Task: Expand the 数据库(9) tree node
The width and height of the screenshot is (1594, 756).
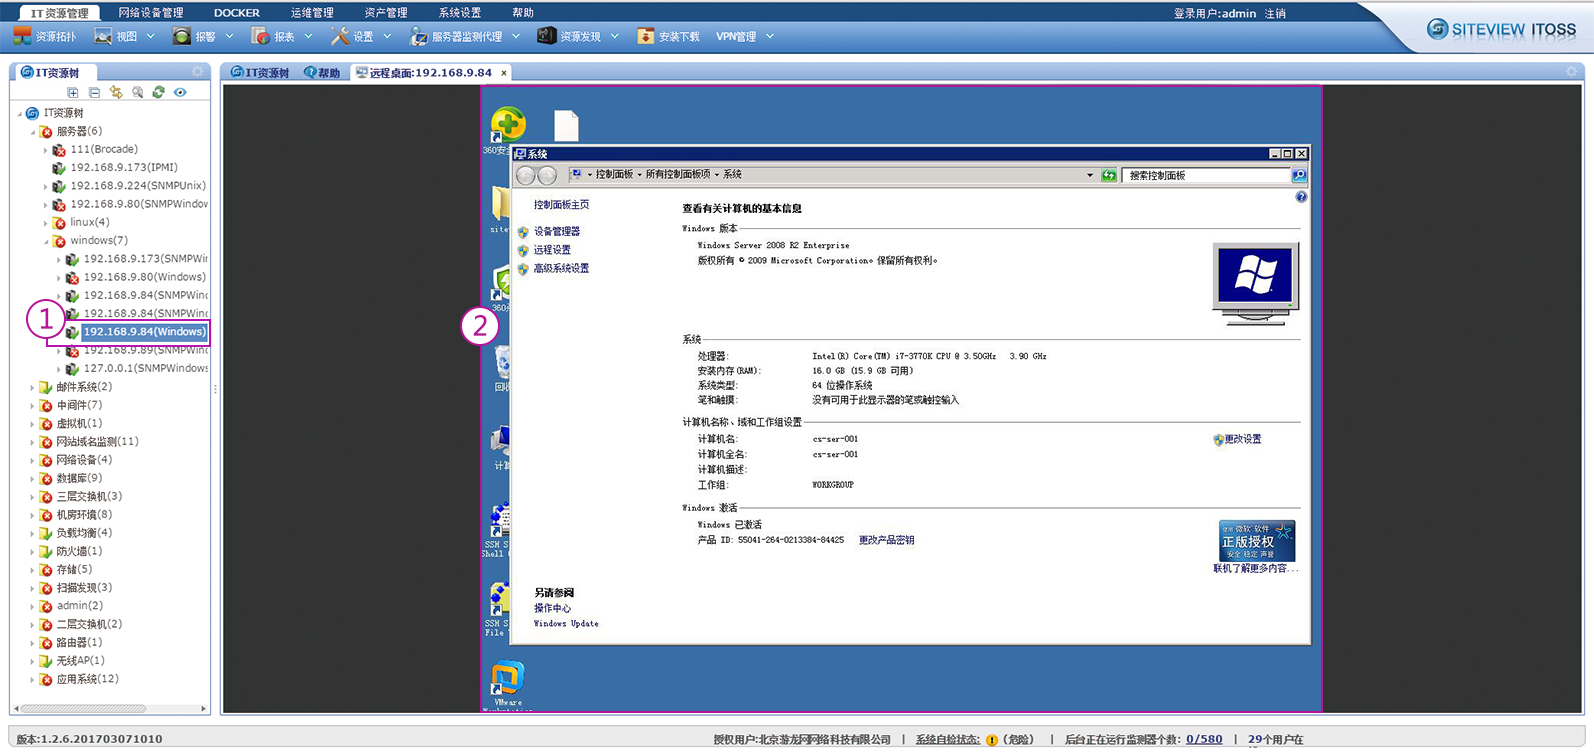Action: (32, 479)
